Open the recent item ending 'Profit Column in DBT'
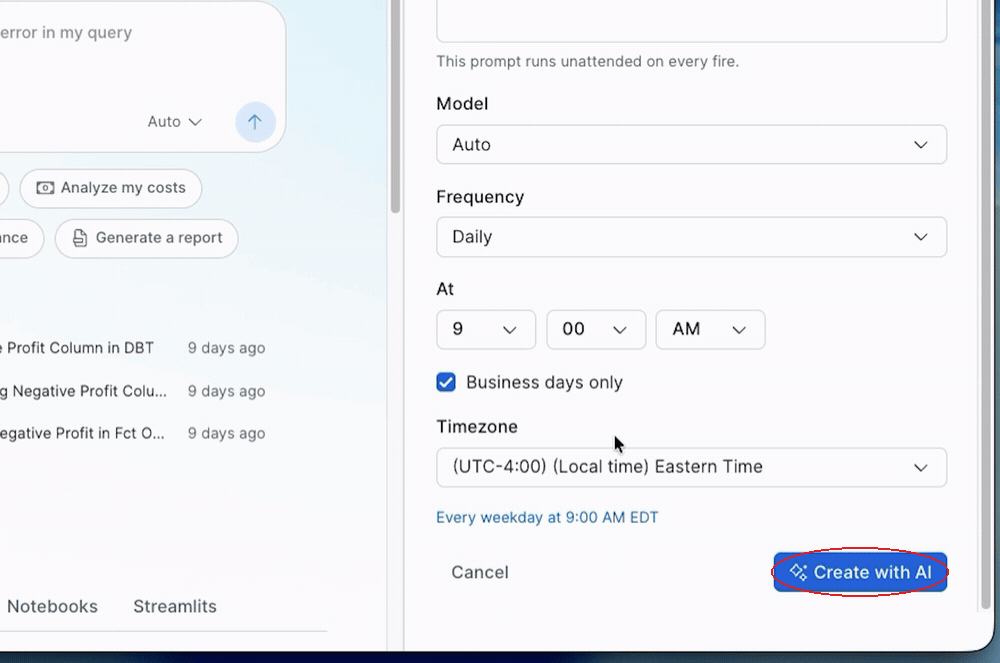 click(133, 348)
